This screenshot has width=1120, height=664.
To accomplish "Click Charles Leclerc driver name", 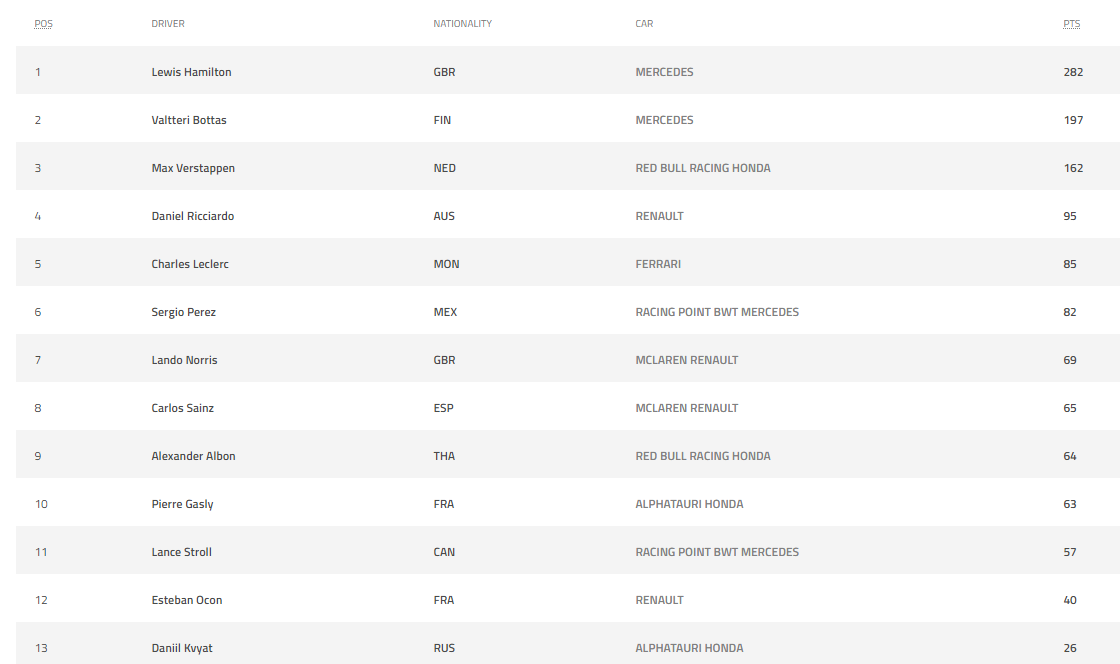I will tap(190, 264).
